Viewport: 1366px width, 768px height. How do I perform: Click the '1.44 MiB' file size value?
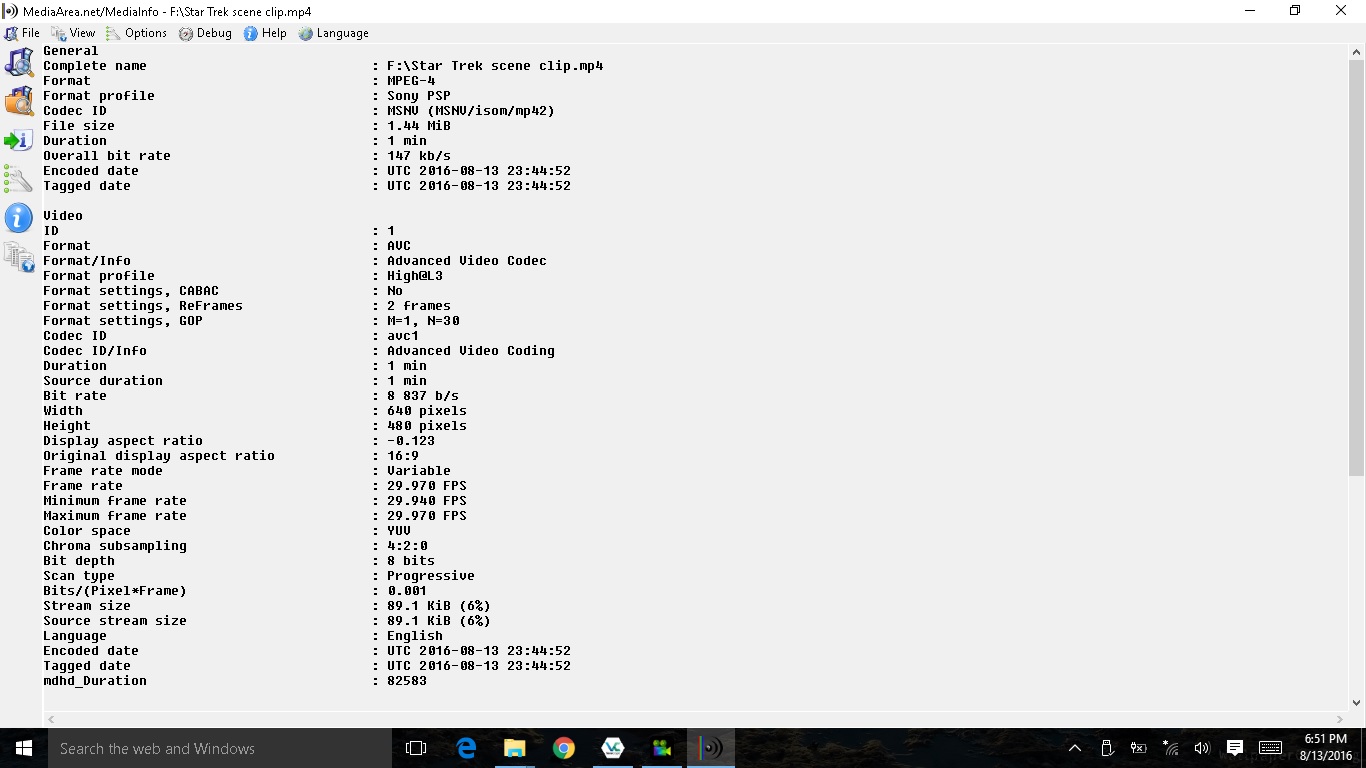419,126
